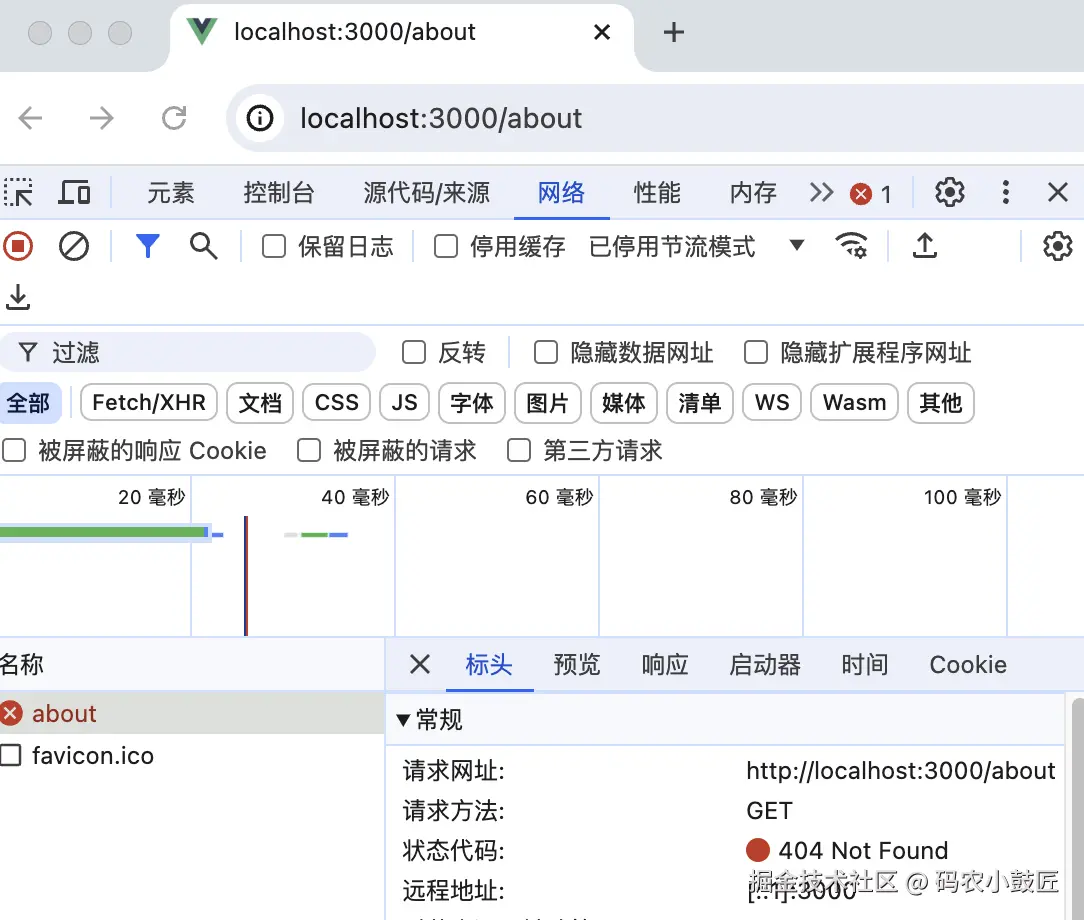Filter requests by 文档
Image resolution: width=1084 pixels, height=920 pixels.
point(260,402)
